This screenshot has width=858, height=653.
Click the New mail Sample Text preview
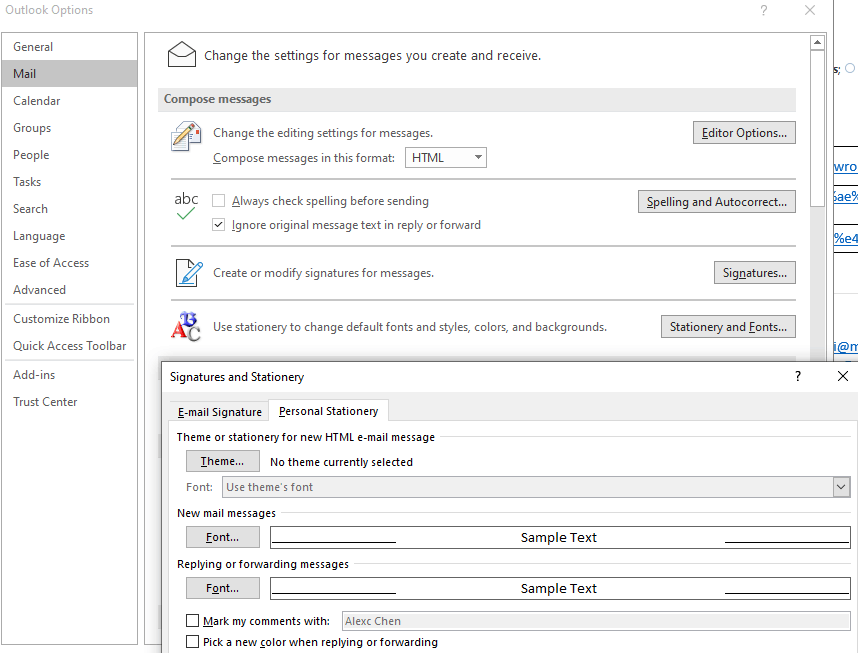560,538
